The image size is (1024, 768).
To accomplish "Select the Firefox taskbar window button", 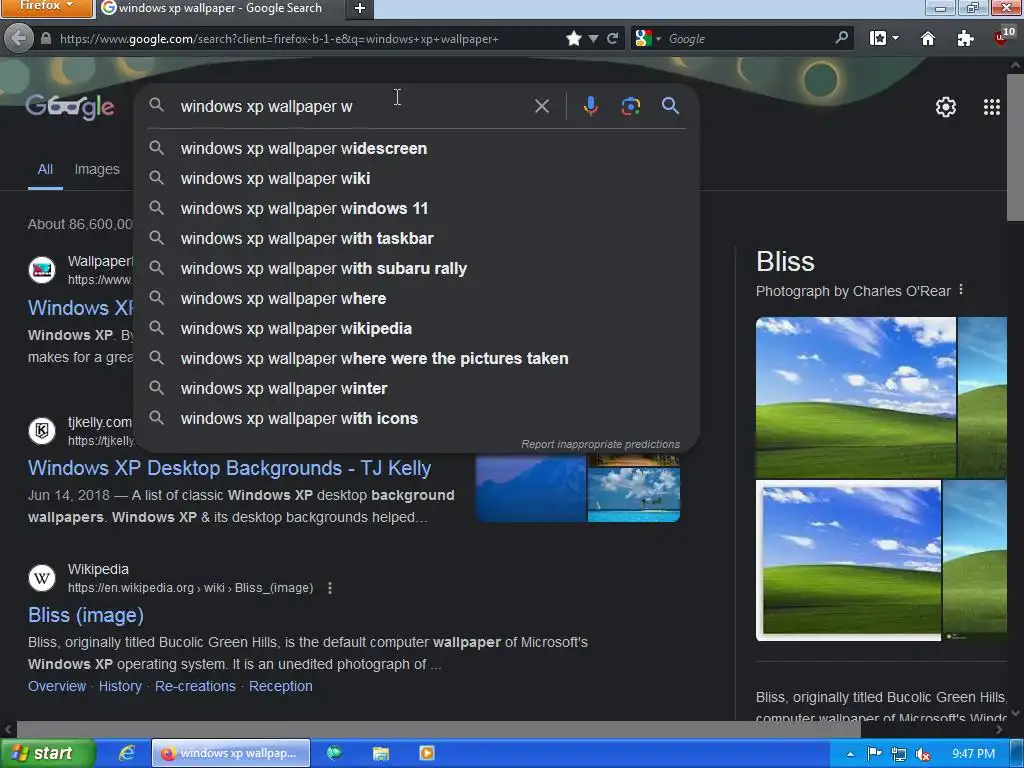I will tap(231, 753).
